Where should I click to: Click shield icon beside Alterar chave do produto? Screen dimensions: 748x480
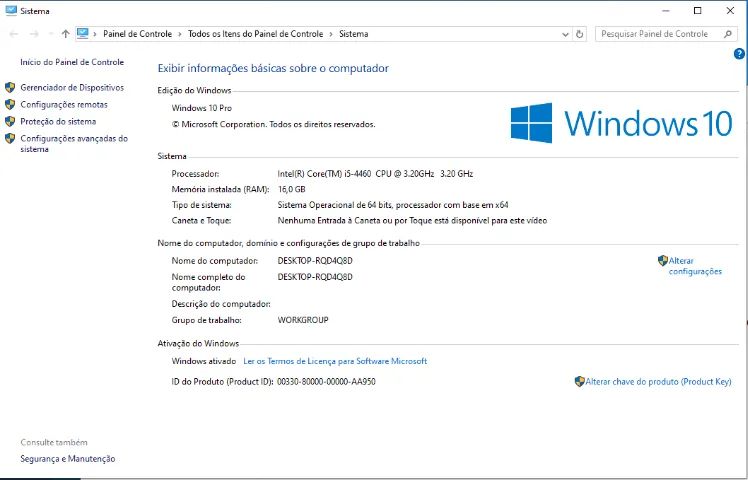tap(580, 382)
